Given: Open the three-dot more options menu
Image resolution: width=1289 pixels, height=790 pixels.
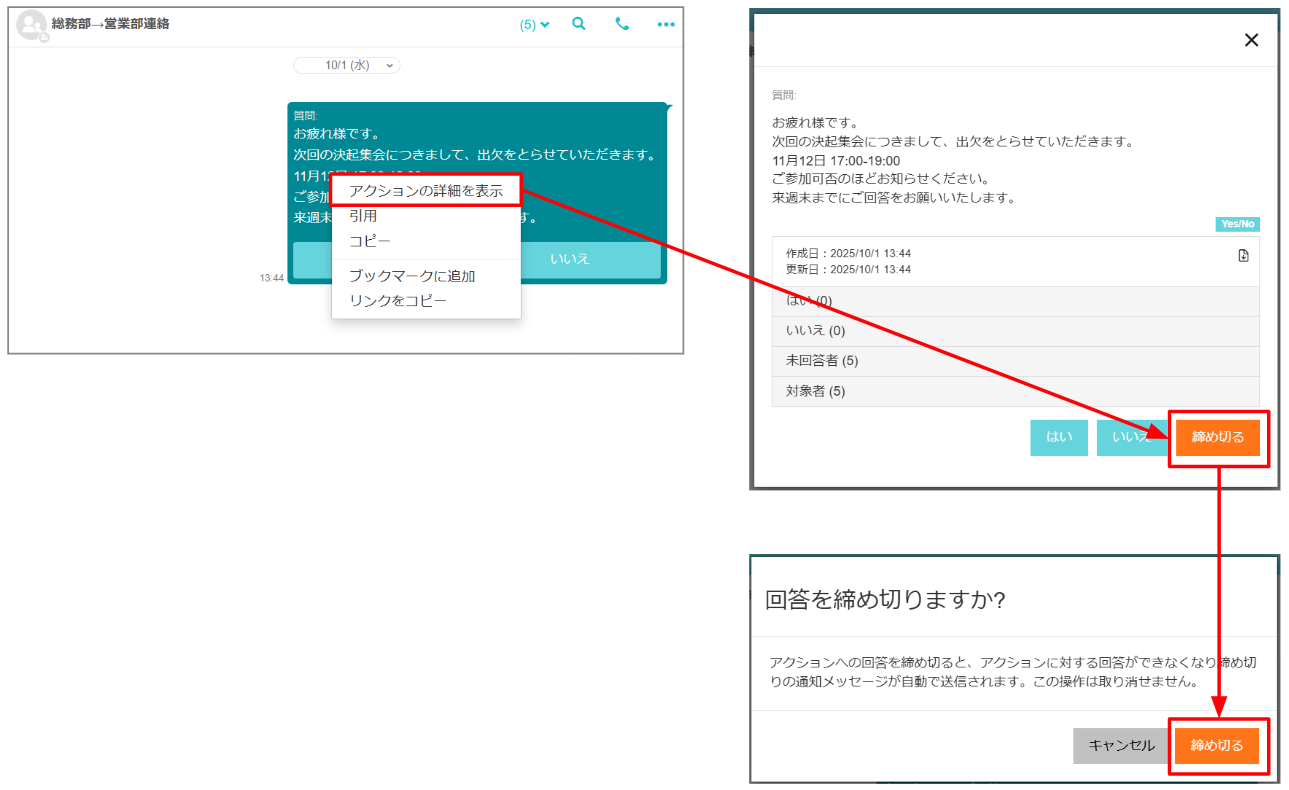Looking at the screenshot, I should [666, 24].
